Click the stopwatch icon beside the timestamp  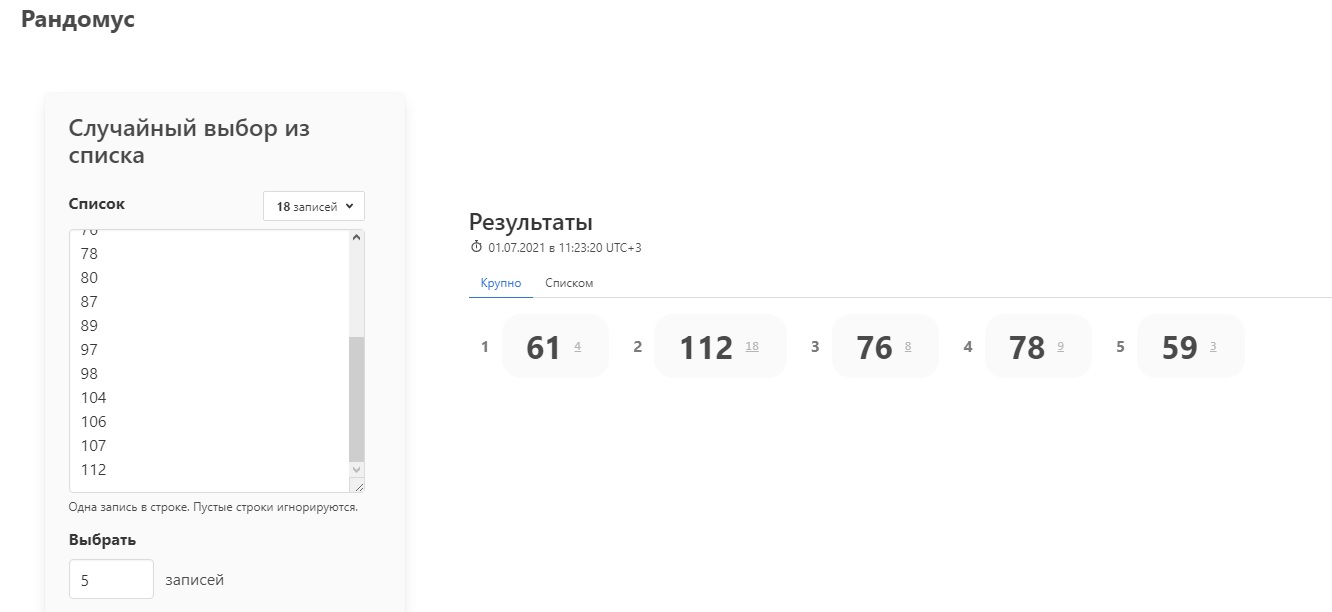476,247
